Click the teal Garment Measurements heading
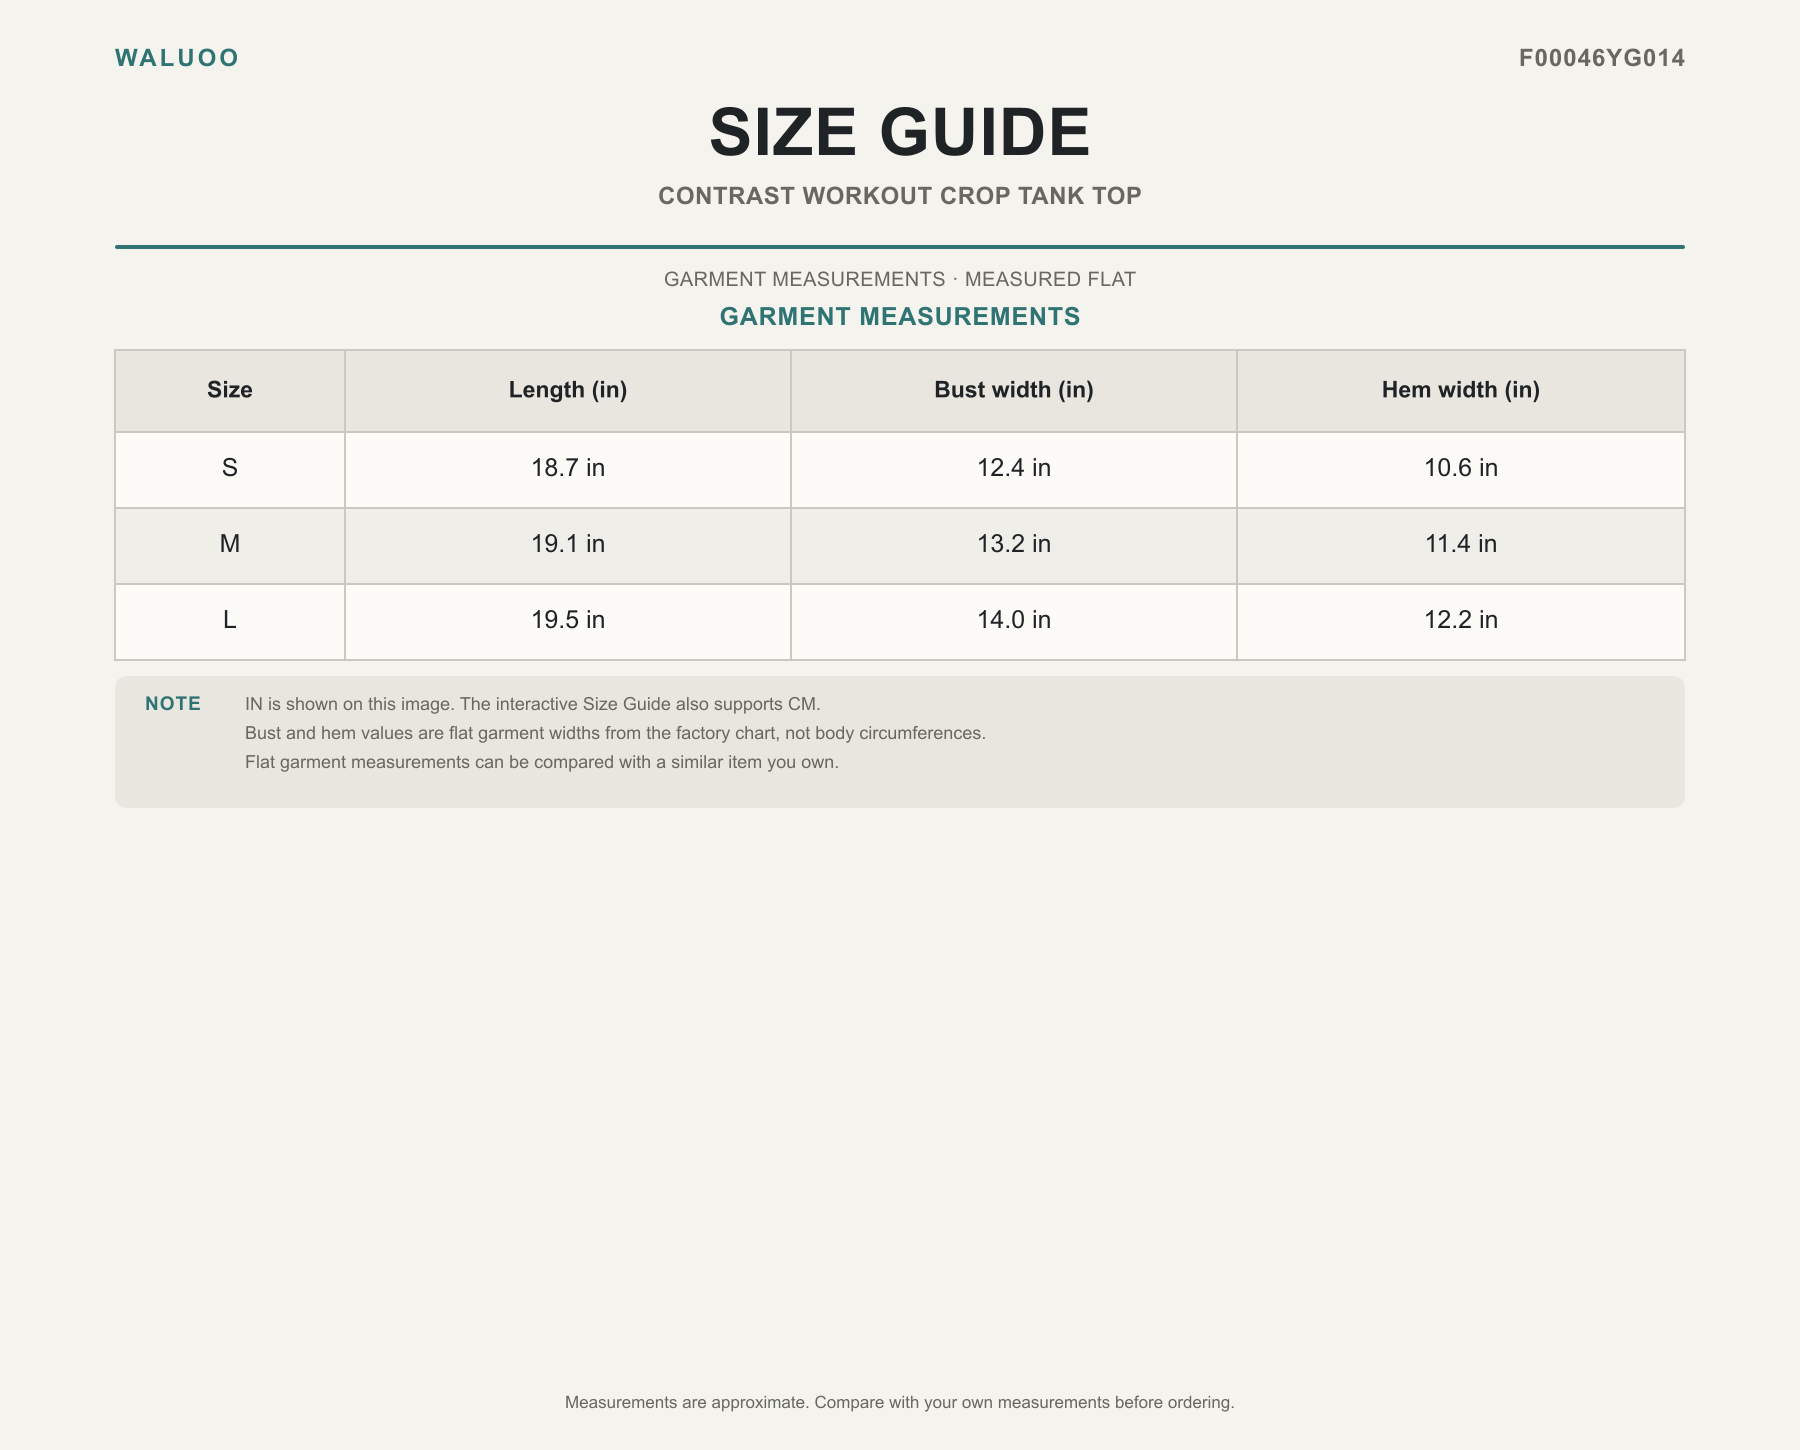 tap(900, 317)
